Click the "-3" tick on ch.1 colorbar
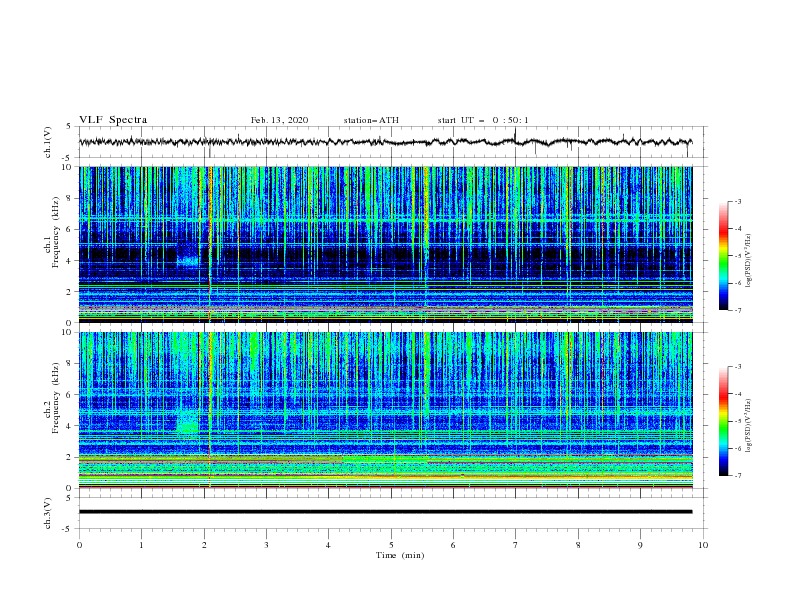This screenshot has height=612, width=792. click(737, 201)
